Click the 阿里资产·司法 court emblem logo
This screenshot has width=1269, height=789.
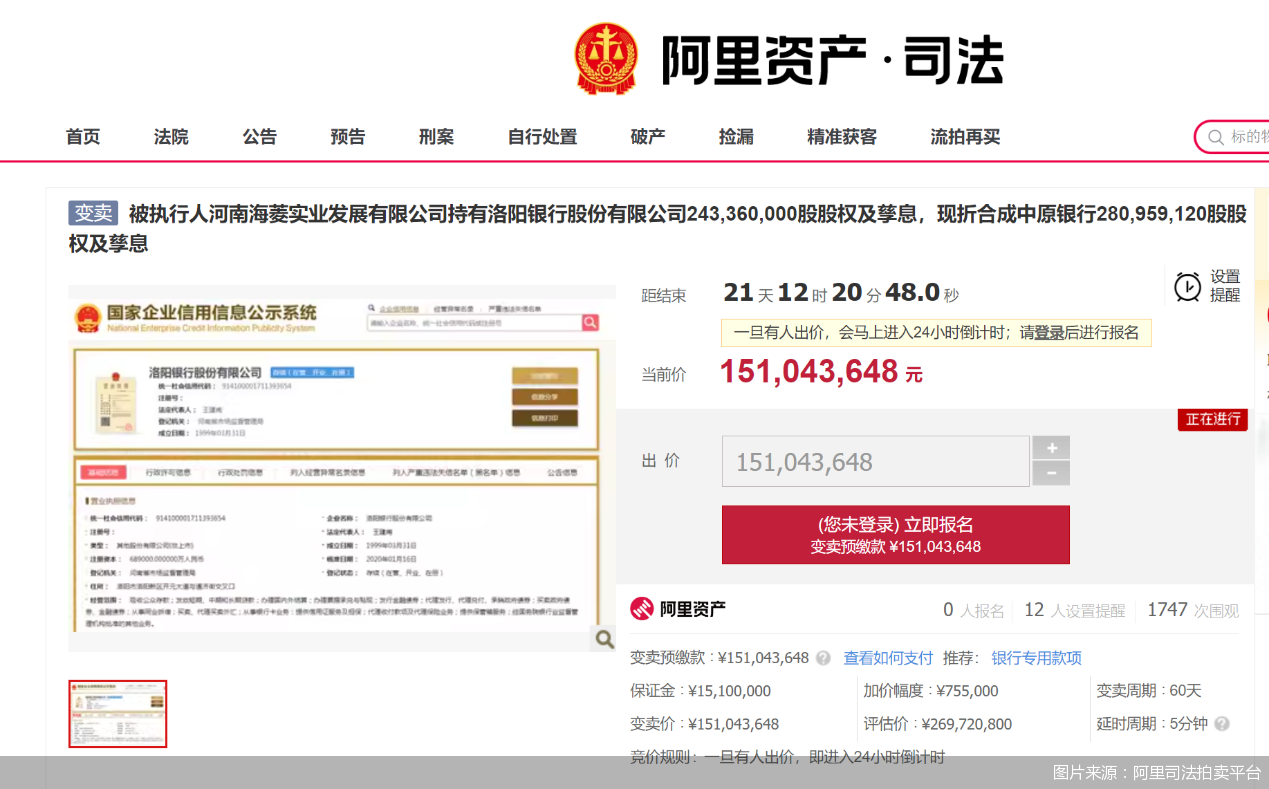pos(606,59)
